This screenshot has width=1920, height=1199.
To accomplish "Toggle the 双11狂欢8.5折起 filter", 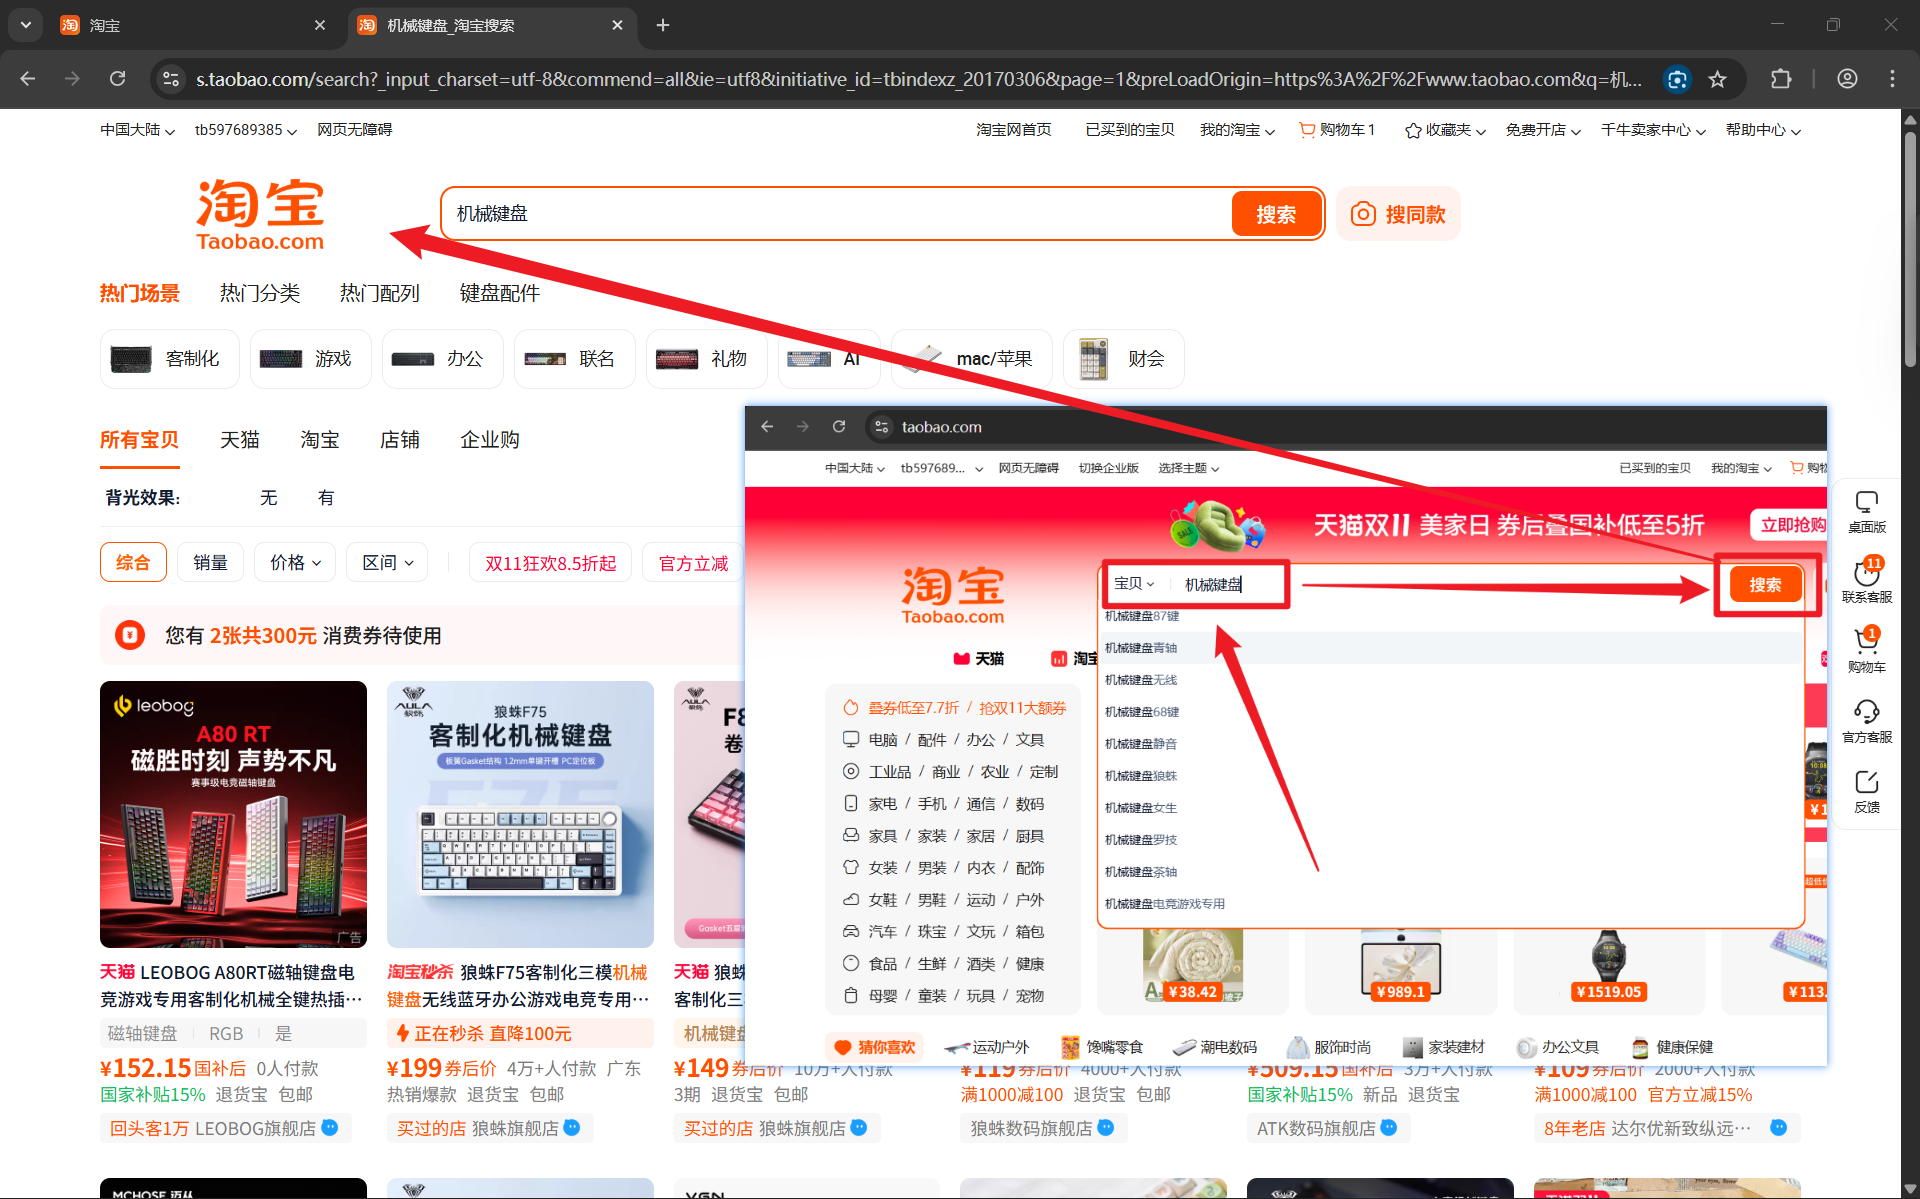I will tap(551, 563).
